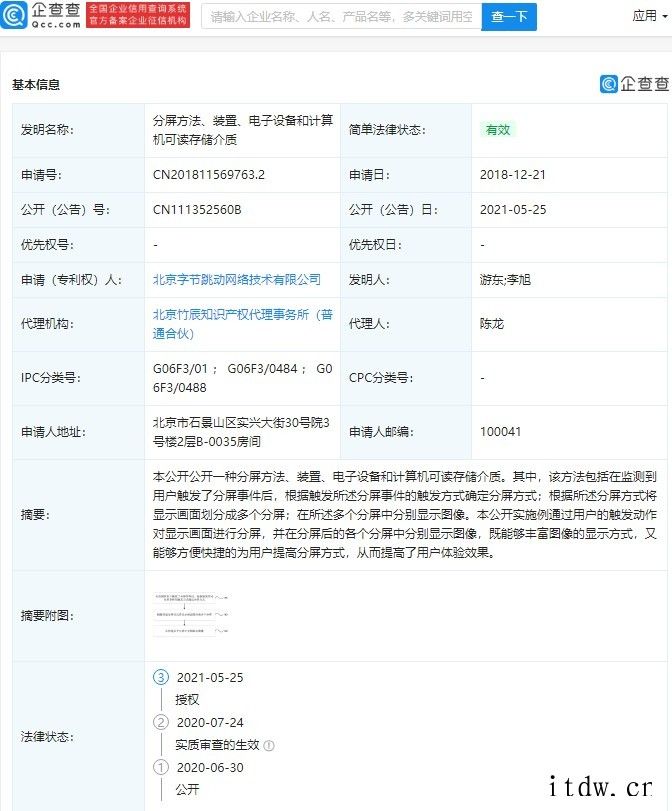672x811 pixels.
Task: Open applicant link 北京字节跳动网络技术有限公司
Action: point(236,280)
